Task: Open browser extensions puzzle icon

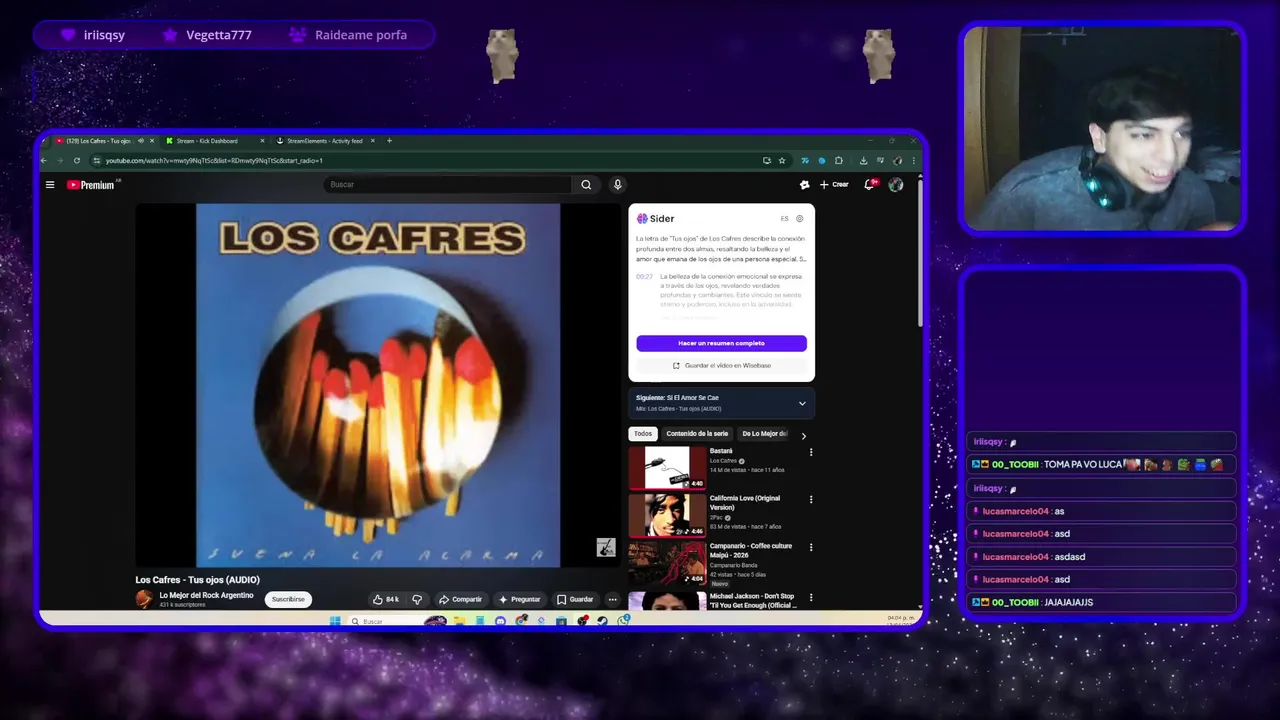Action: click(839, 160)
